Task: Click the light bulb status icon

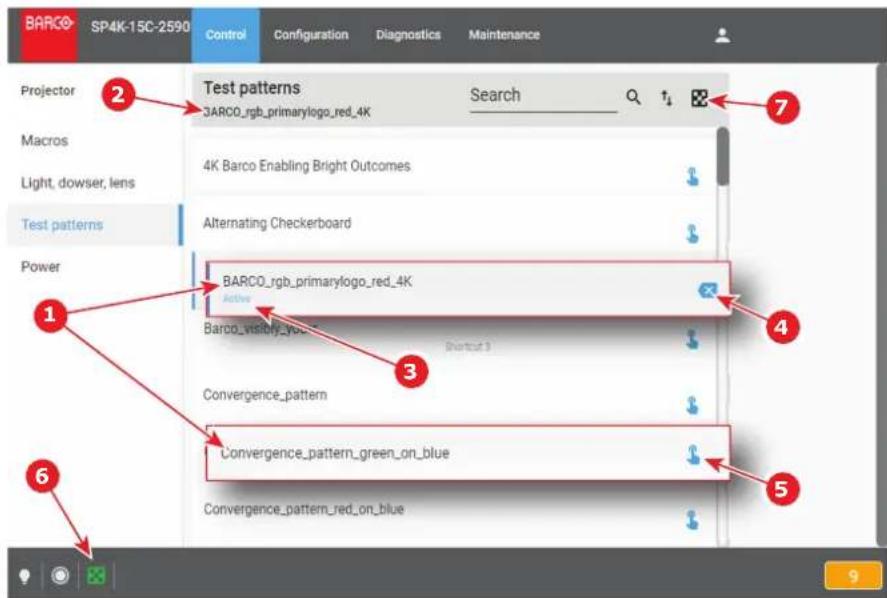Action: point(24,576)
